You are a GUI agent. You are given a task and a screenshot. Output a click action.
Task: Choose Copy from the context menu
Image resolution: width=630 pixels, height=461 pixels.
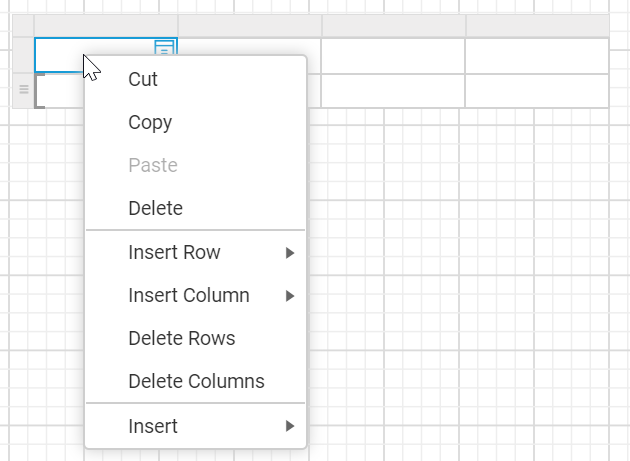tap(196, 122)
